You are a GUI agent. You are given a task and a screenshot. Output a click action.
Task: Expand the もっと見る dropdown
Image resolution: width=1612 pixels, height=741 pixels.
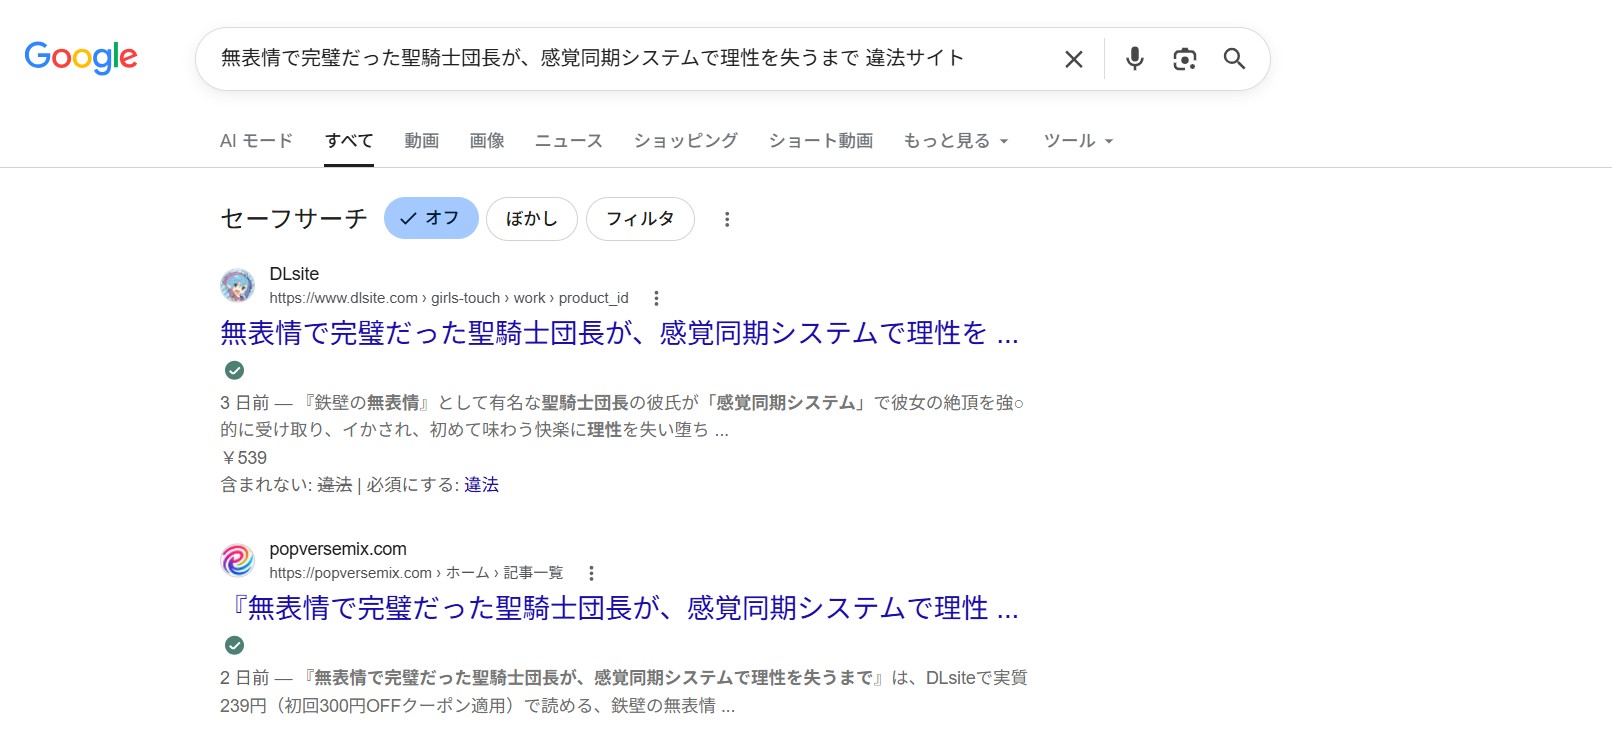point(956,141)
